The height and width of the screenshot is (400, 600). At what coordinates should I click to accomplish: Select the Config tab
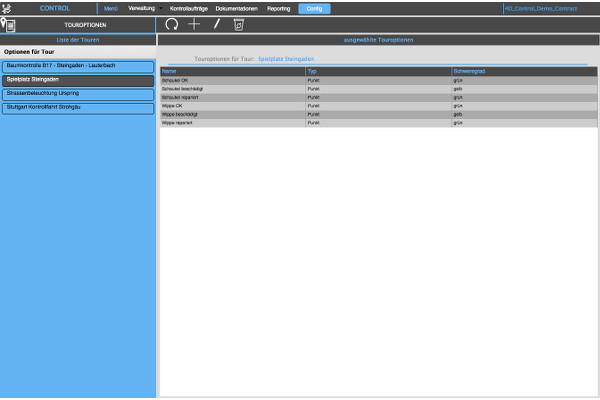click(313, 8)
